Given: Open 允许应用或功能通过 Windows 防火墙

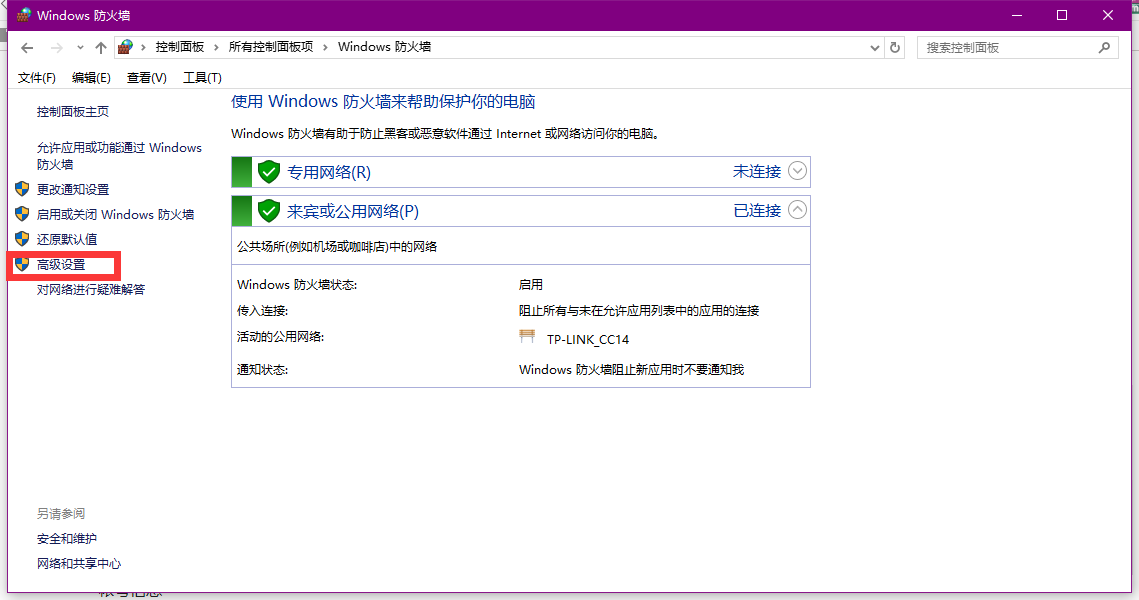Looking at the screenshot, I should (x=119, y=156).
